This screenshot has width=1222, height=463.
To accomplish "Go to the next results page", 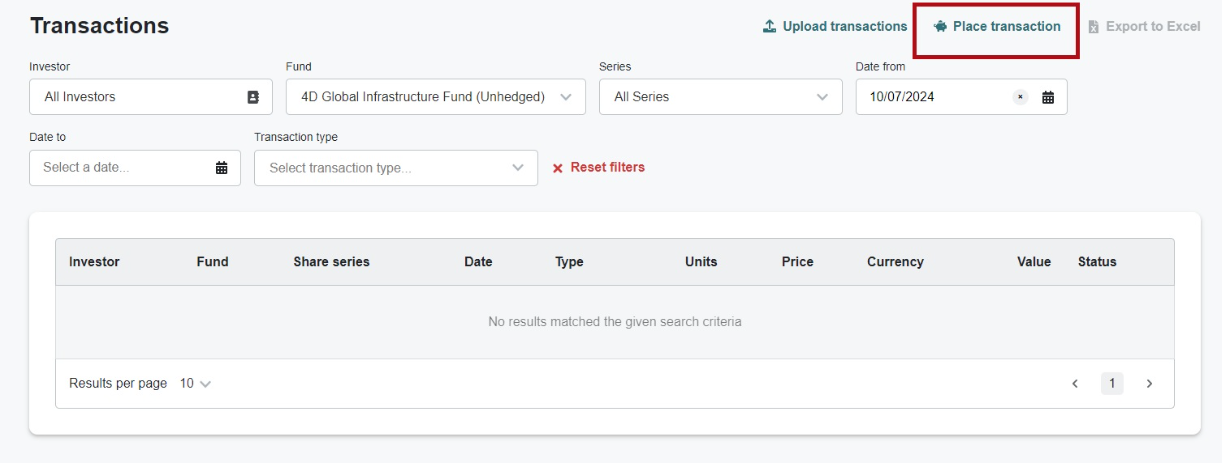I will (1149, 384).
